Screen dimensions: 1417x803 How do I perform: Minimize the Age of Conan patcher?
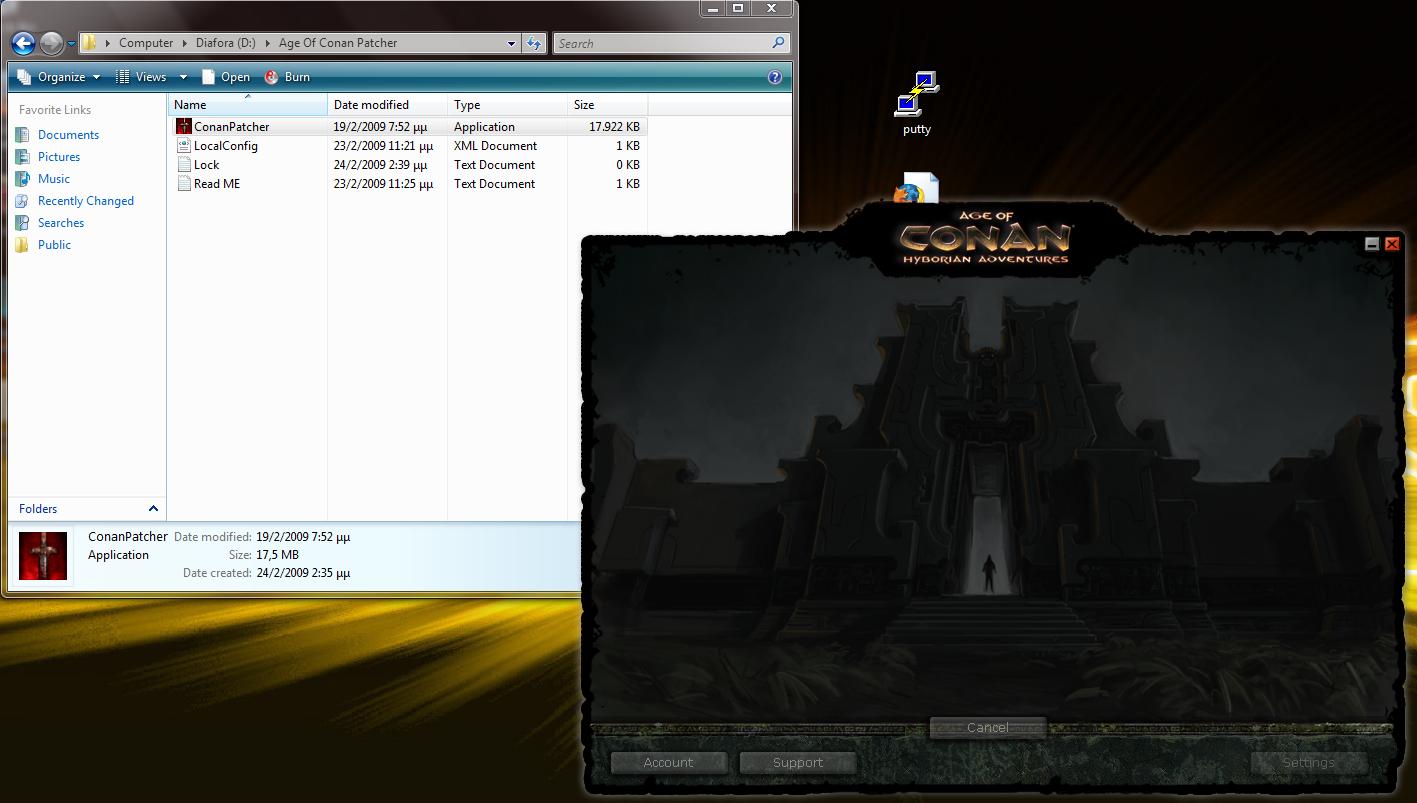coord(1372,244)
